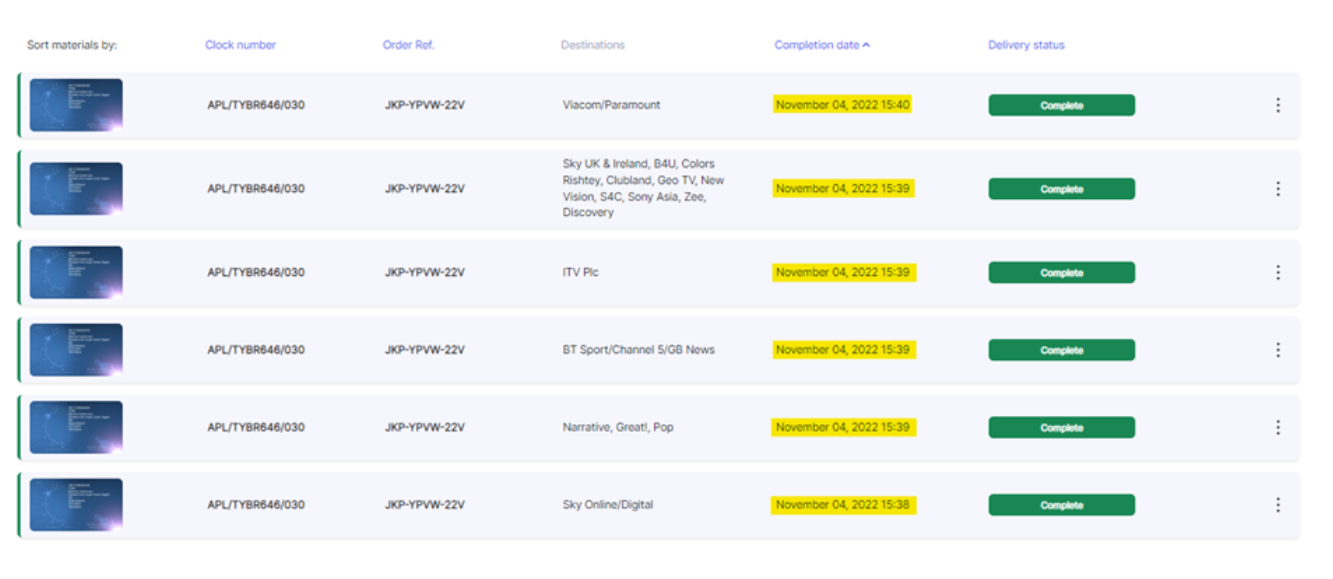Sort materials by Delivery status
Image resolution: width=1333 pixels, height=579 pixels.
click(1026, 45)
